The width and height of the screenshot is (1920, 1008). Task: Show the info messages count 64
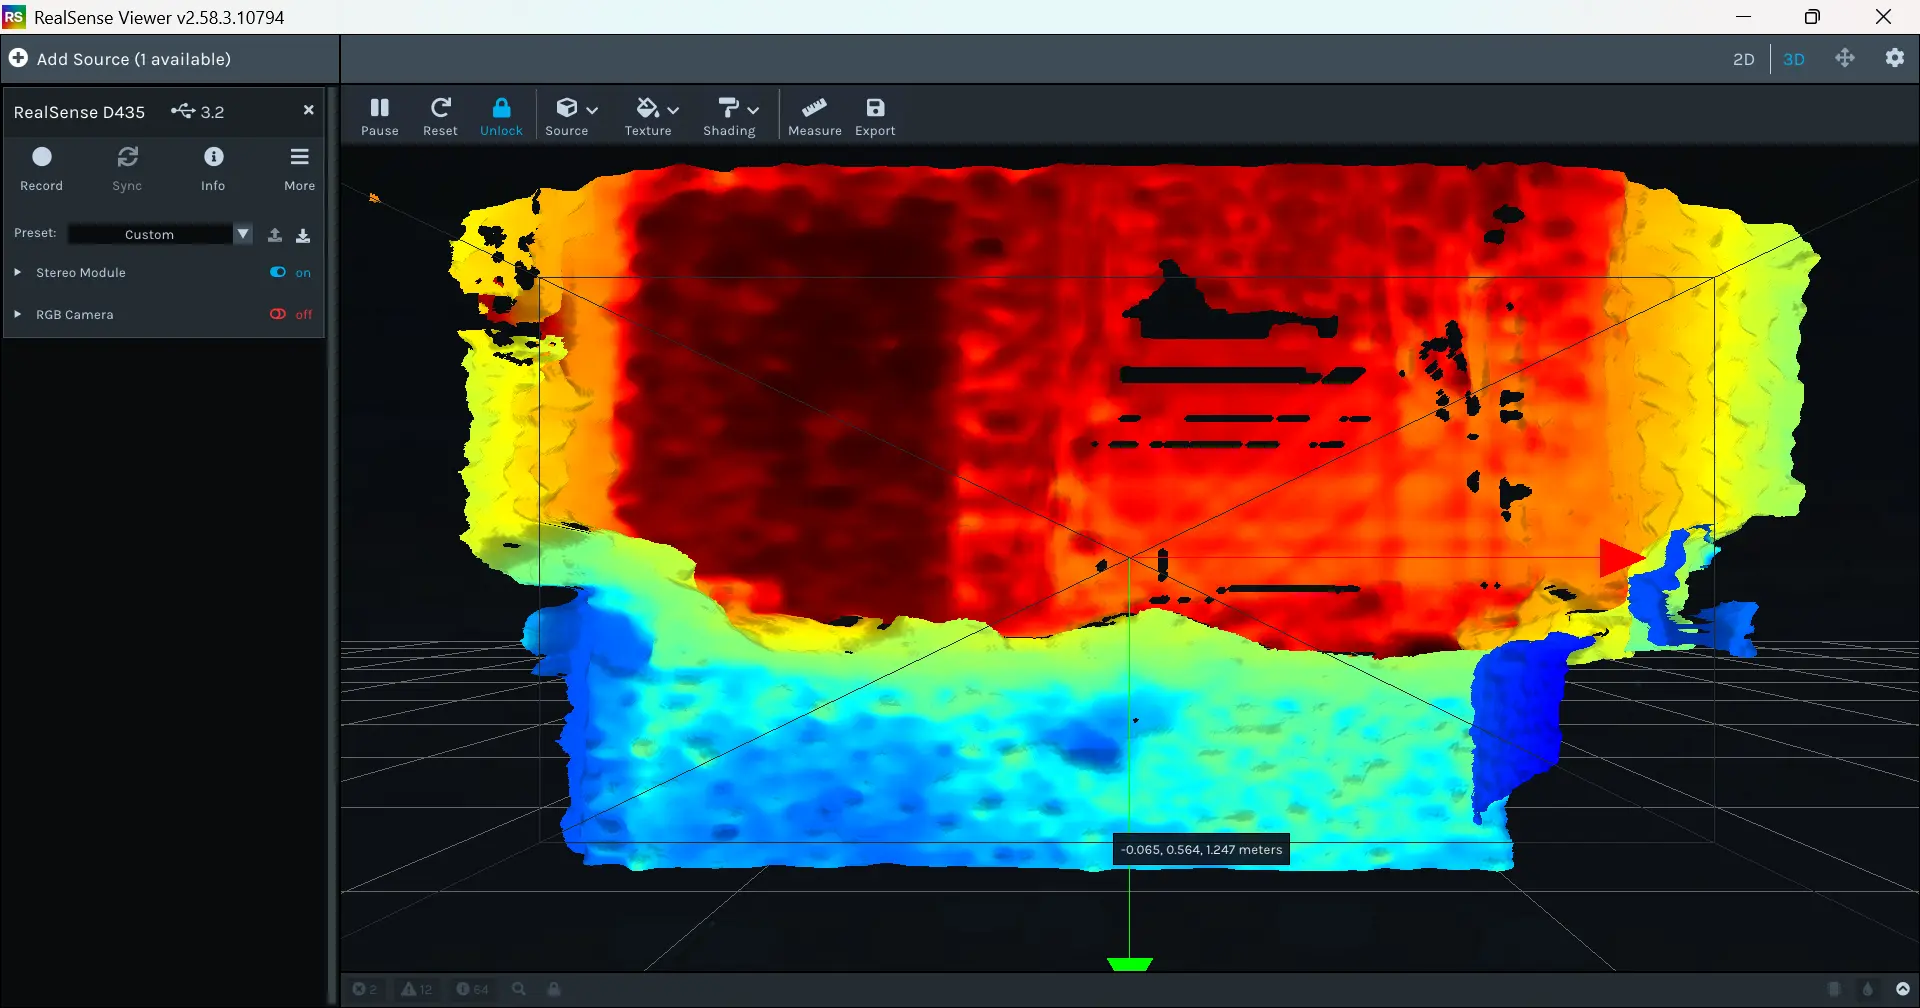click(x=472, y=989)
